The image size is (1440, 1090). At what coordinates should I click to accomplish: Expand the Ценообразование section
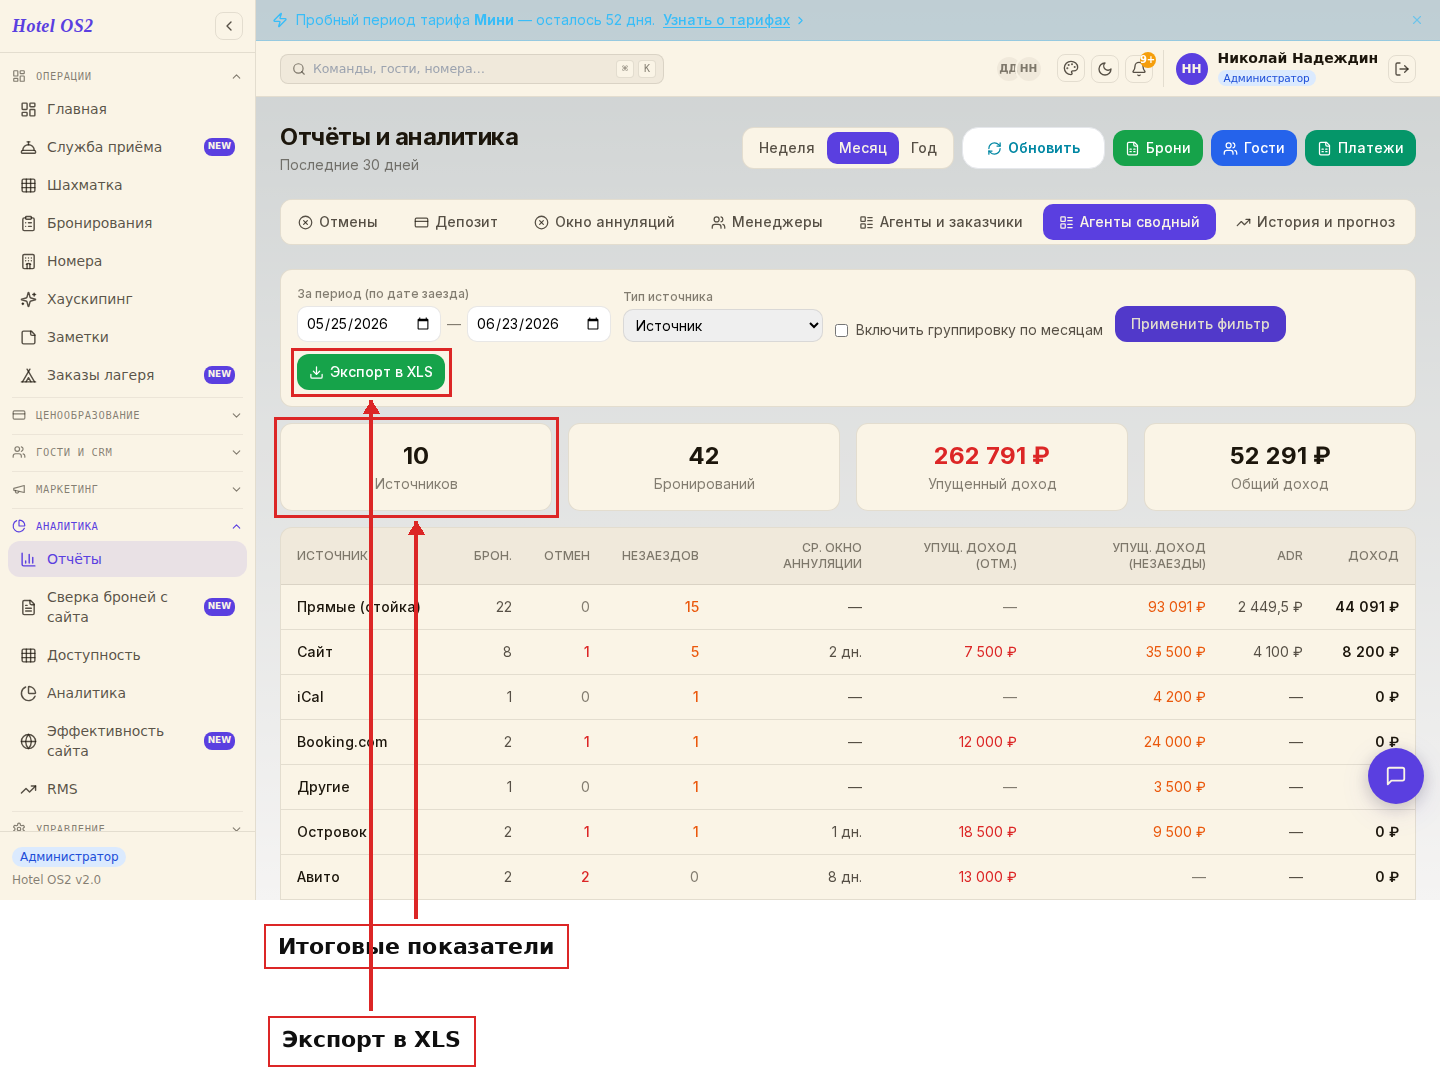(x=127, y=415)
